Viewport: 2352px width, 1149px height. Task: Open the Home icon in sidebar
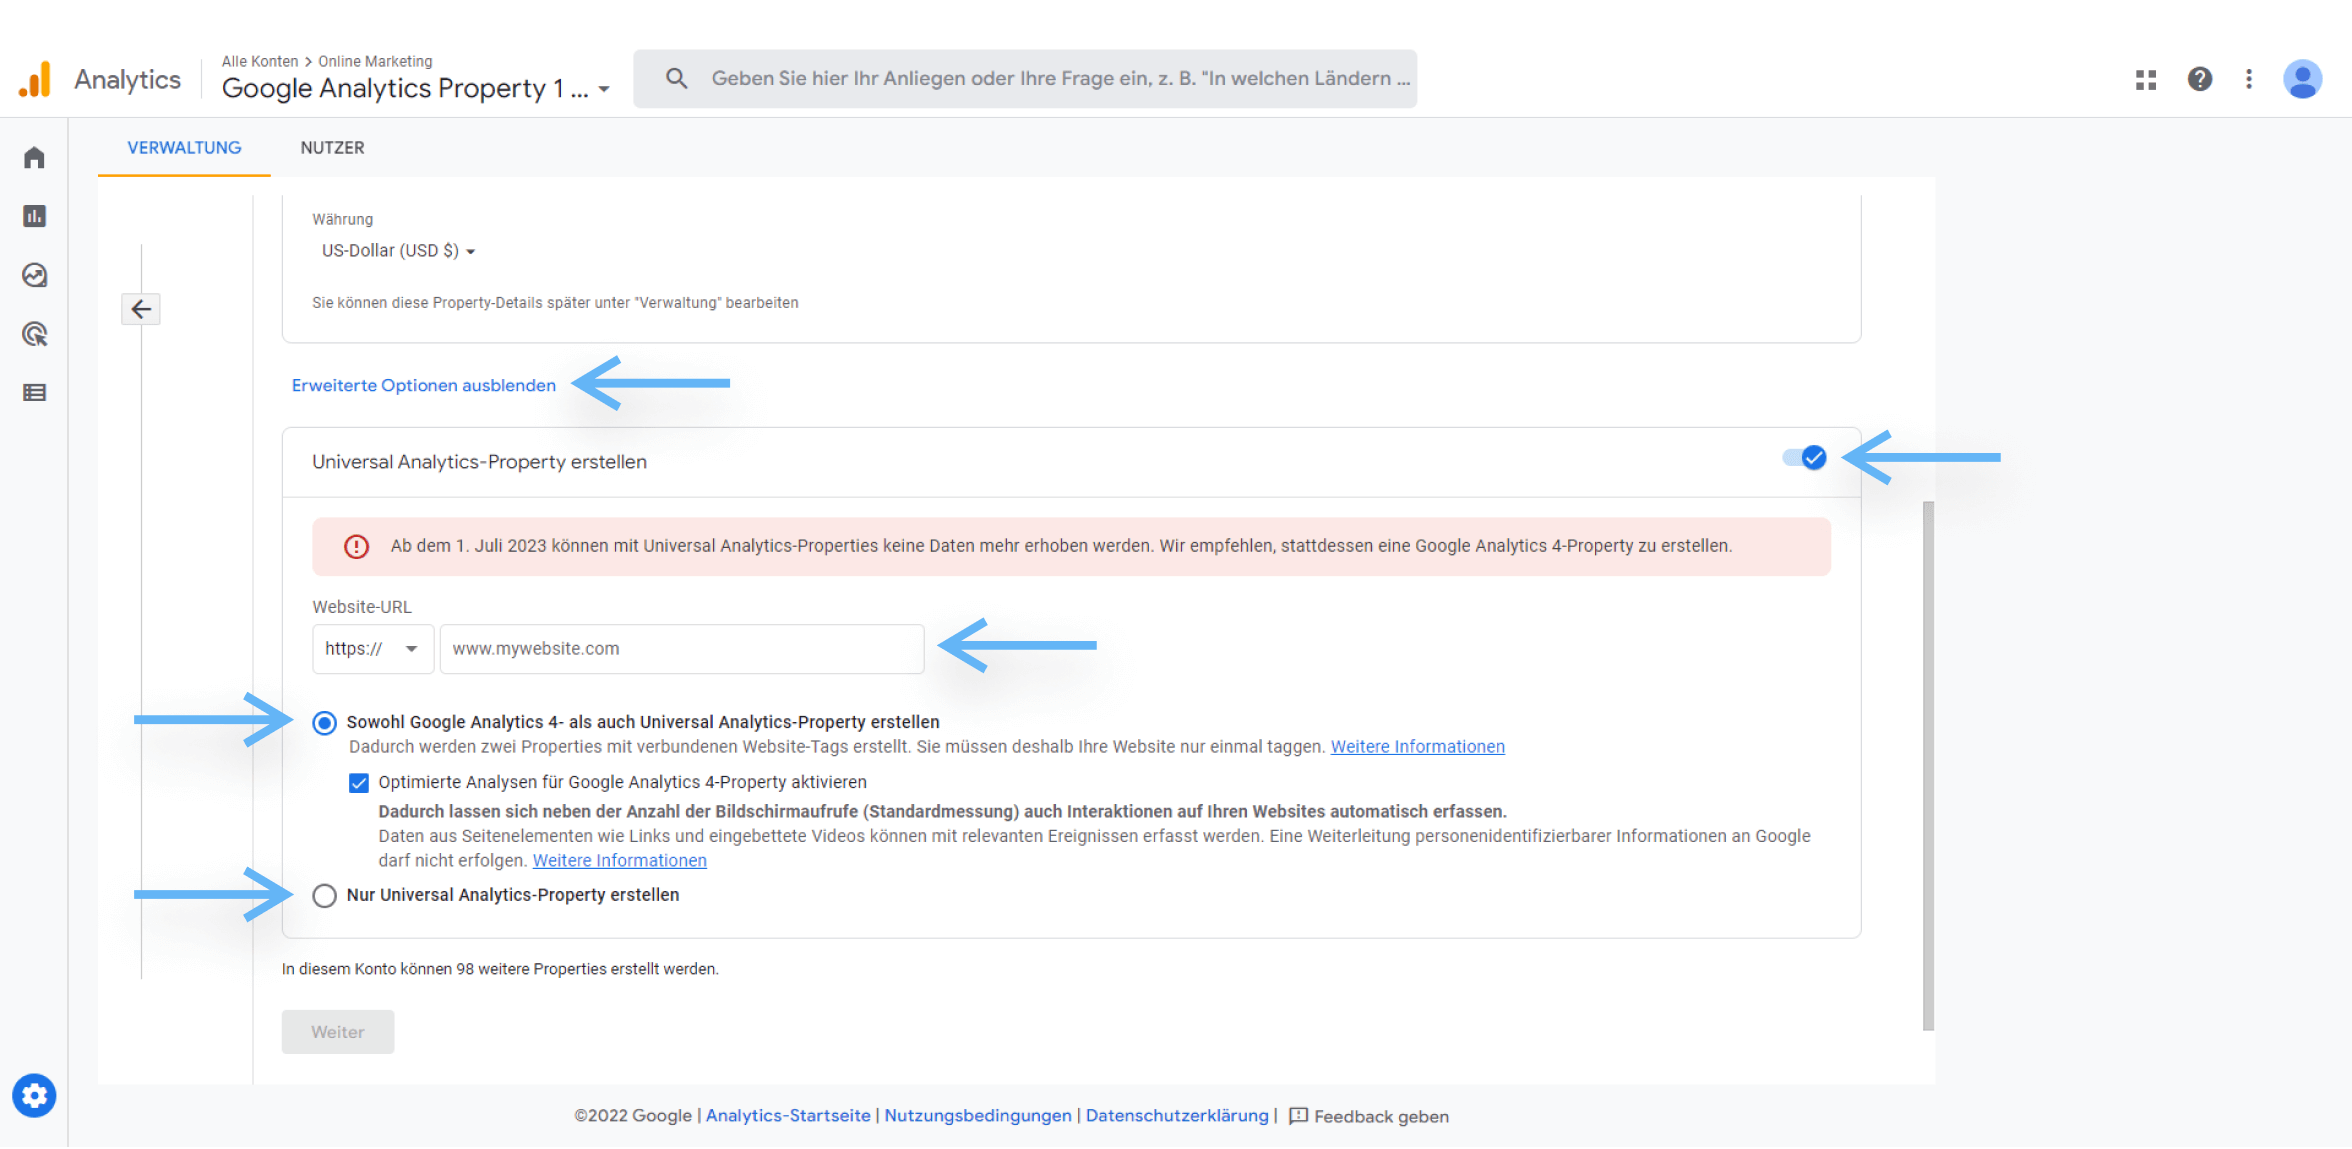[34, 158]
